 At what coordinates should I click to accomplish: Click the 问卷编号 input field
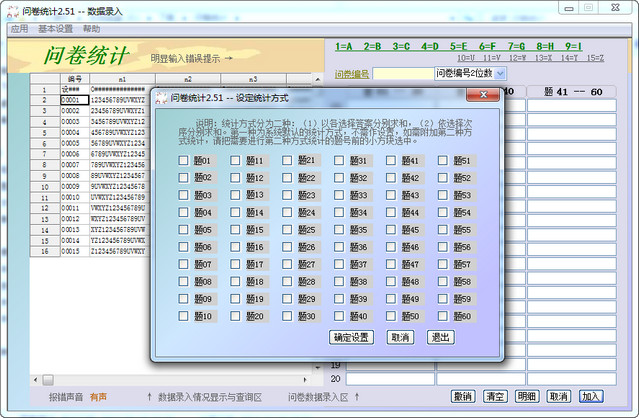tap(403, 74)
